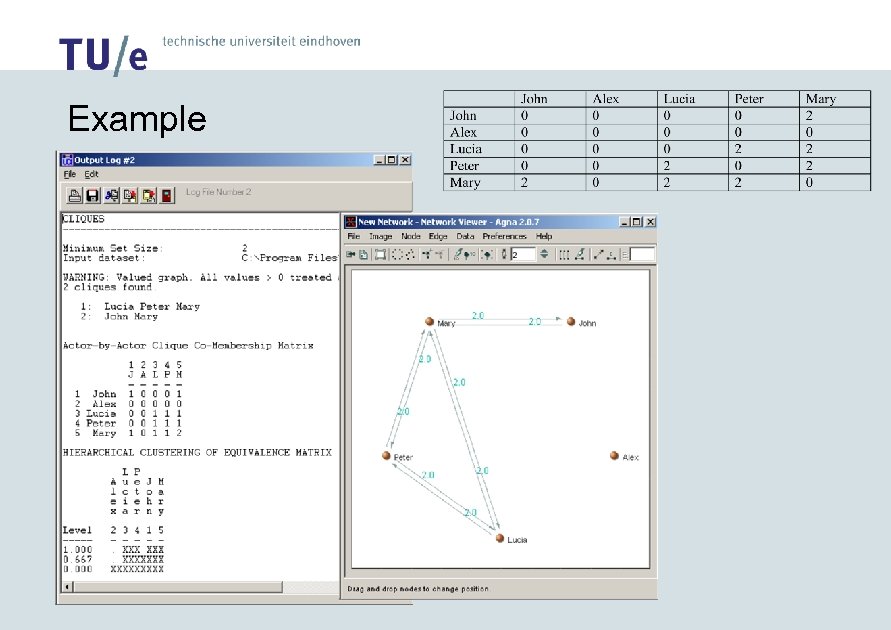This screenshot has height=630, width=891.
Task: Open the Edge menu in Agna
Action: coord(438,236)
